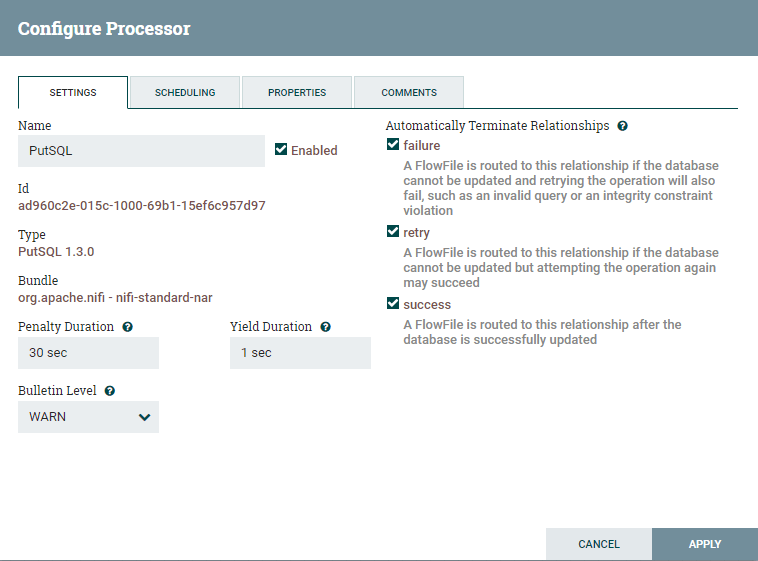Click the 'failure' relationship label
The width and height of the screenshot is (758, 561).
click(x=422, y=146)
